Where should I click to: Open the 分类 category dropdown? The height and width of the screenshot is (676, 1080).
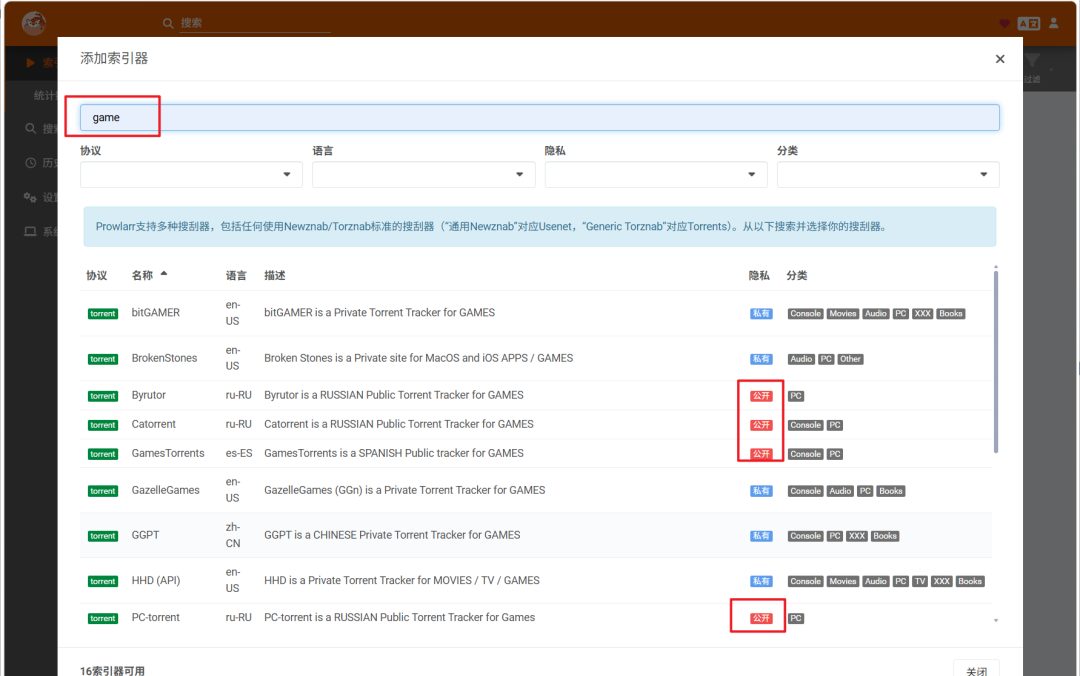click(x=888, y=174)
